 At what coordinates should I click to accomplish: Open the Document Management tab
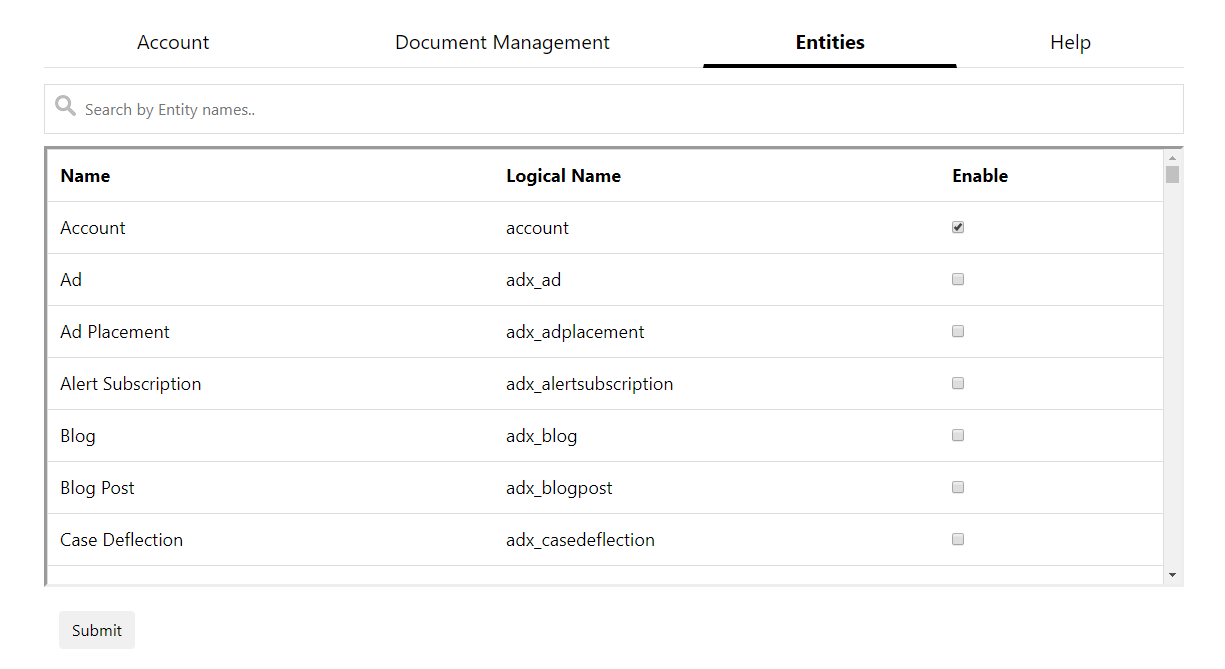coord(502,42)
